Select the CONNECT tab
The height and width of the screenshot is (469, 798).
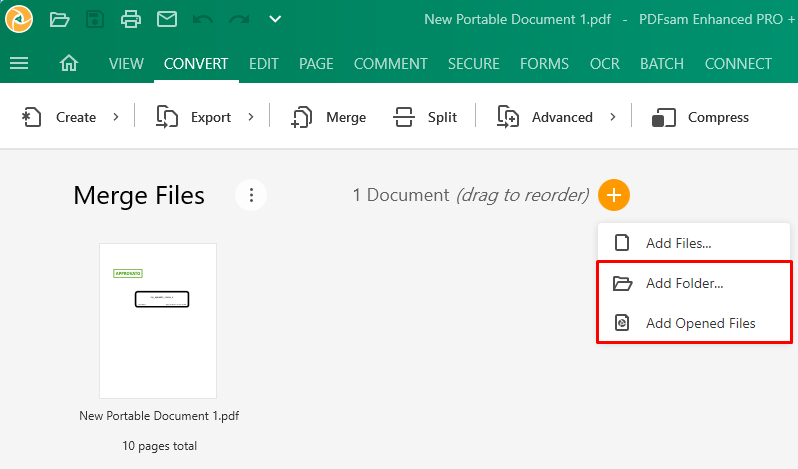pyautogui.click(x=738, y=64)
